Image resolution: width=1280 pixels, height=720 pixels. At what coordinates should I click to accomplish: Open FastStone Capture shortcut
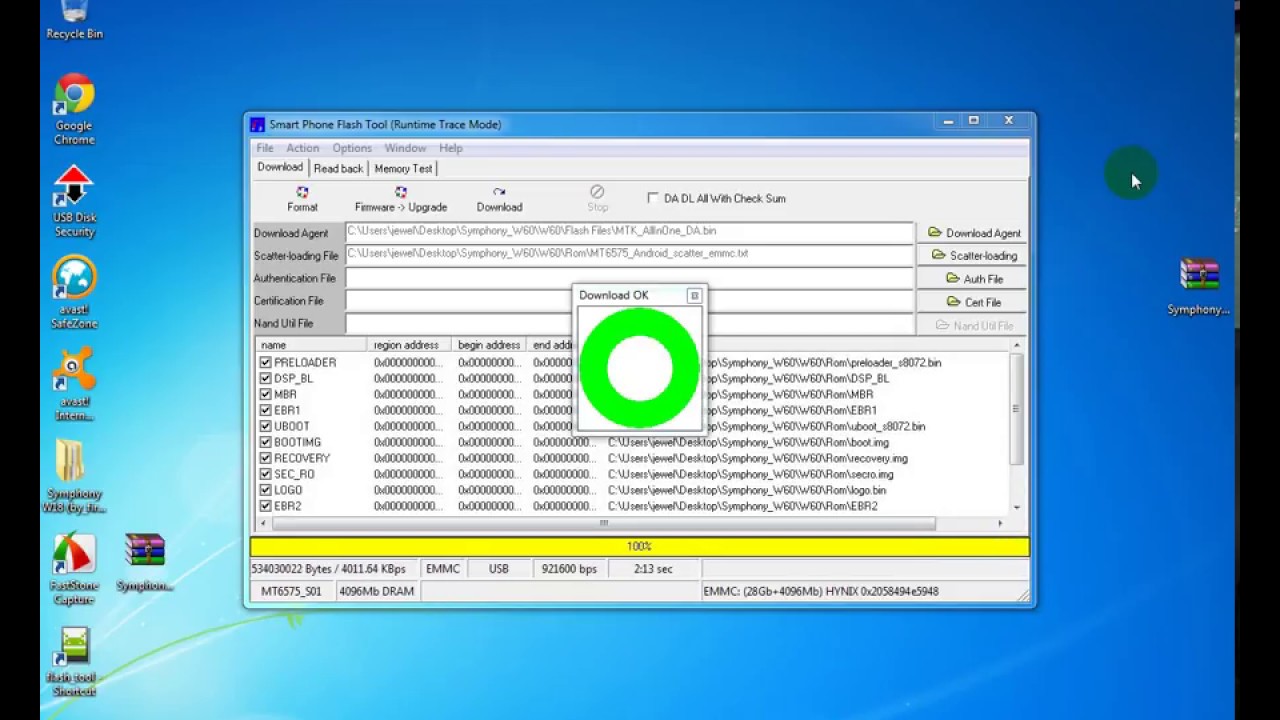(74, 570)
